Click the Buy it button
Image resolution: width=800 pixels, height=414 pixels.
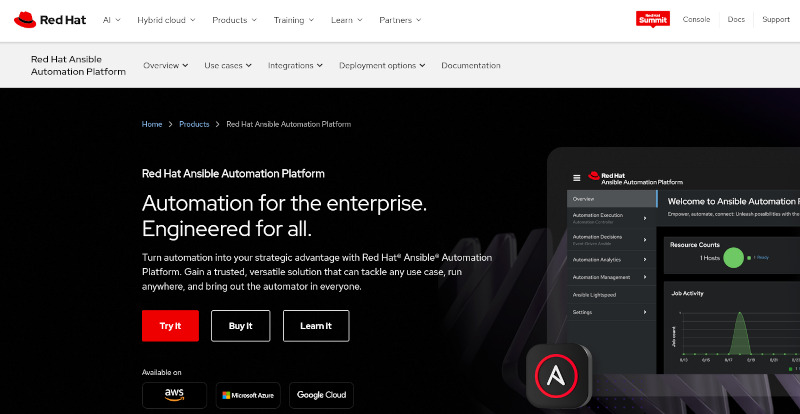pos(240,326)
